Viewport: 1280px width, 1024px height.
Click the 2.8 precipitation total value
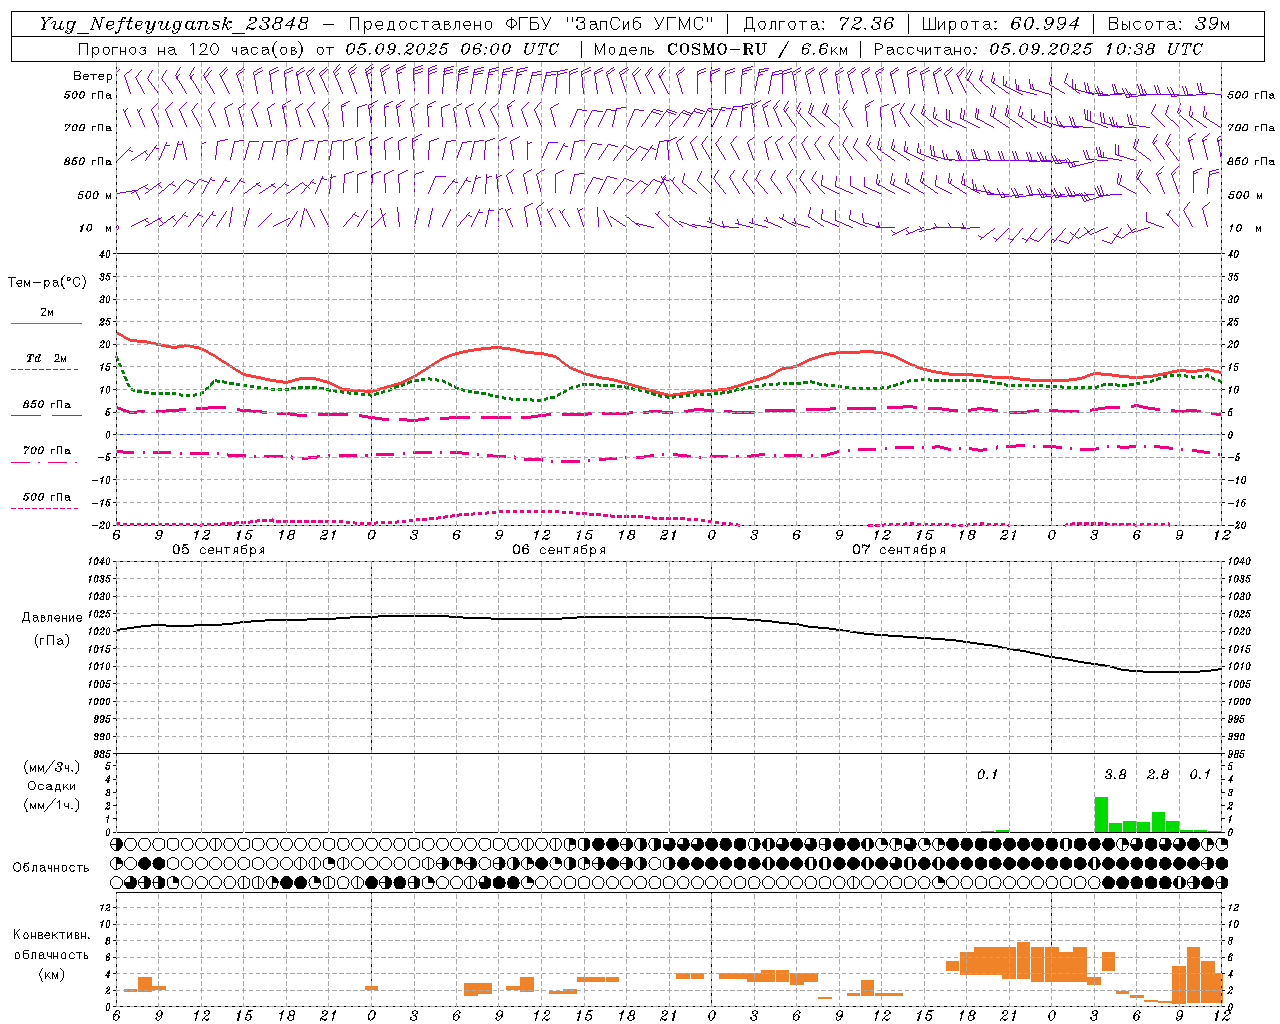pos(1158,775)
